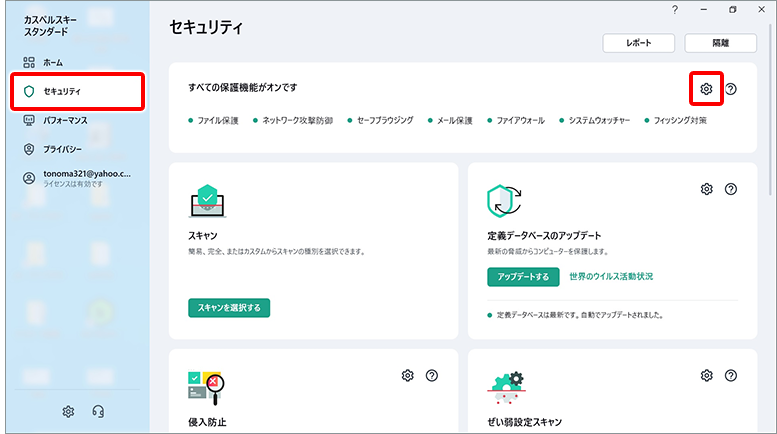Image resolution: width=777 pixels, height=434 pixels.
Task: Click the scan laptop shield icon
Action: point(207,201)
